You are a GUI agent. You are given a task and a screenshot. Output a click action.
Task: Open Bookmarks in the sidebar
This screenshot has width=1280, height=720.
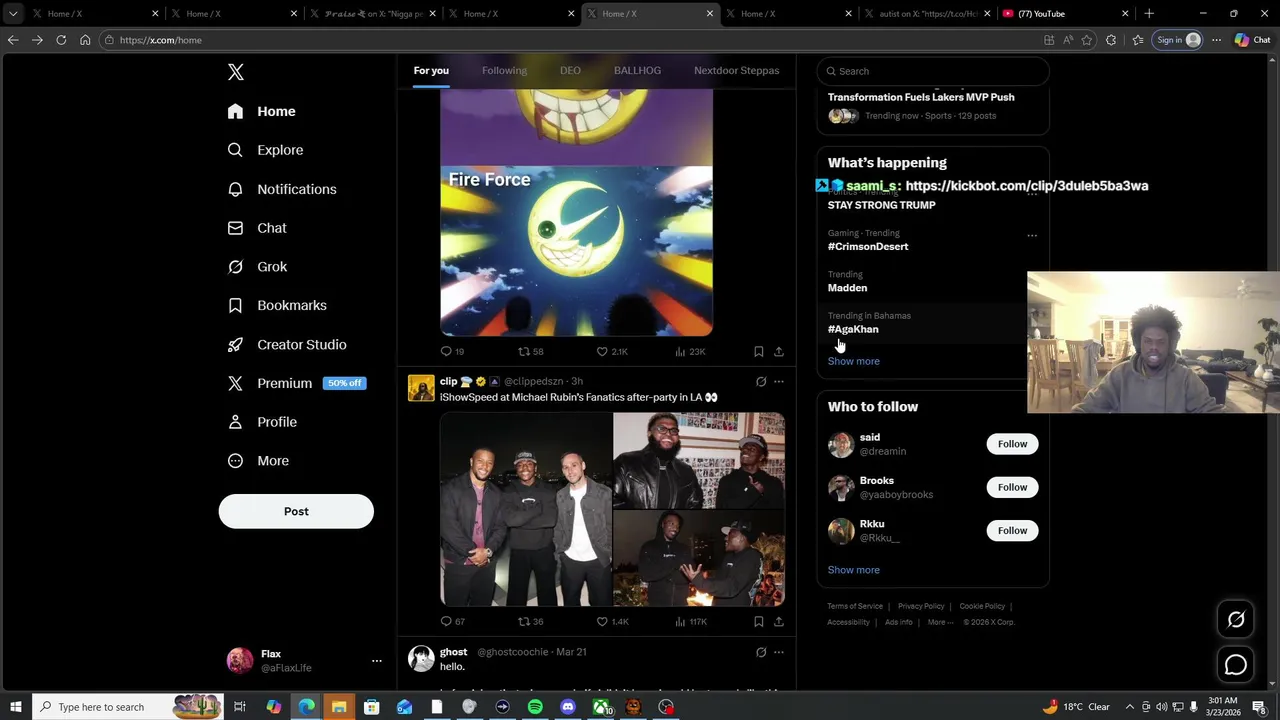(x=278, y=305)
